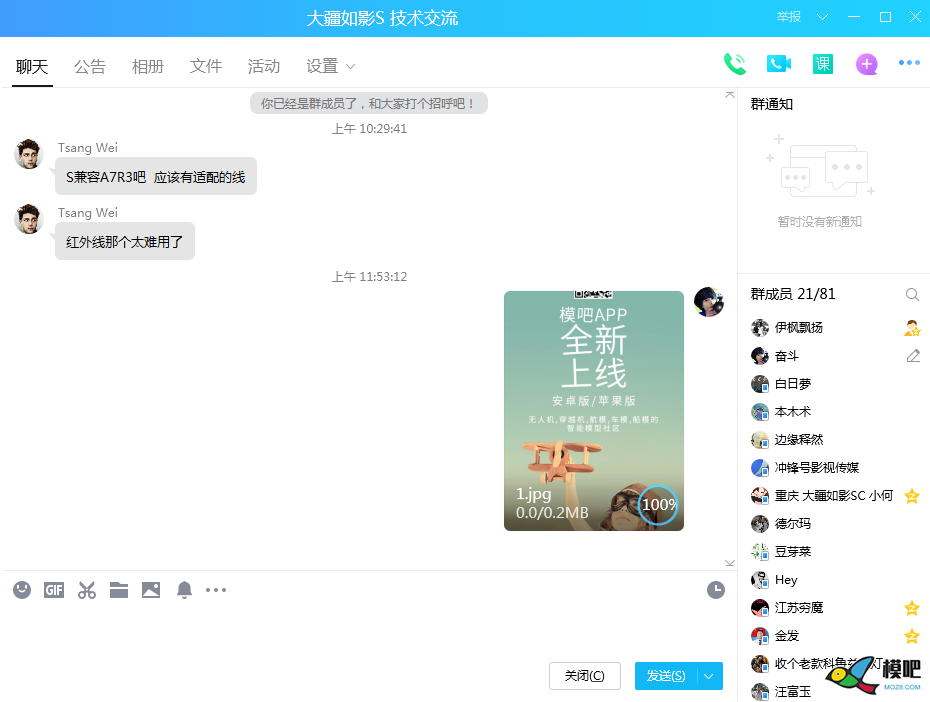Open the group class icon
Image resolution: width=930 pixels, height=702 pixels.
823,63
